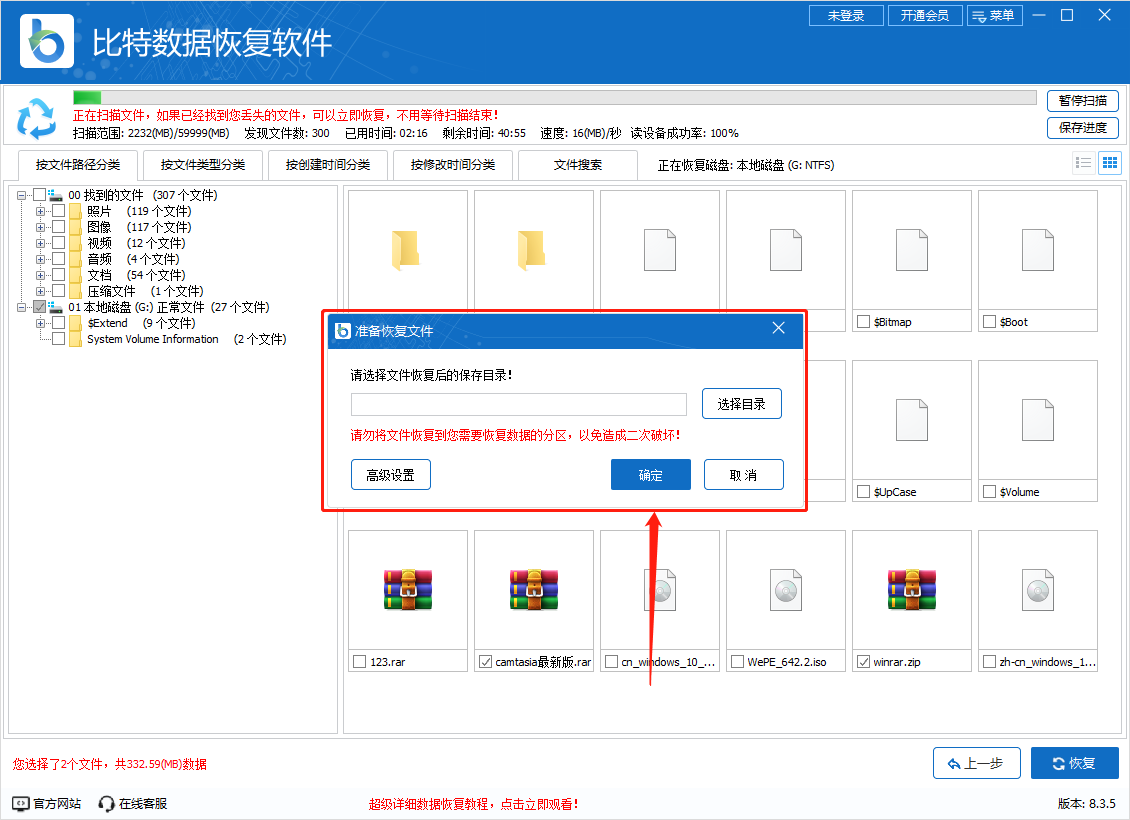The height and width of the screenshot is (820, 1130).
Task: Open the 文件搜索 tab
Action: [x=578, y=165]
